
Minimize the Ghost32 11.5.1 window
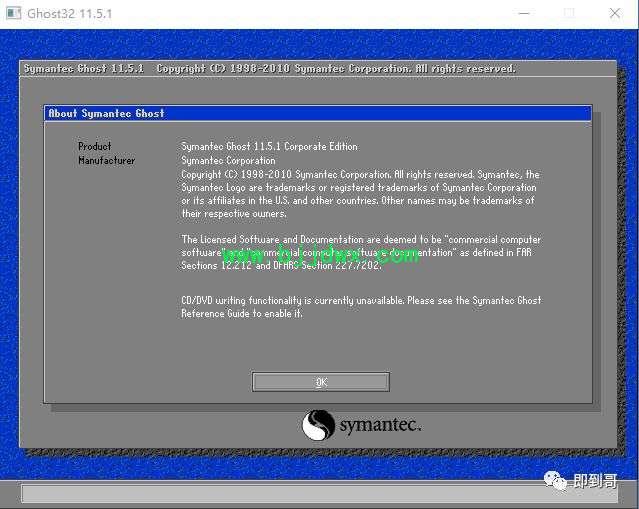[x=524, y=13]
